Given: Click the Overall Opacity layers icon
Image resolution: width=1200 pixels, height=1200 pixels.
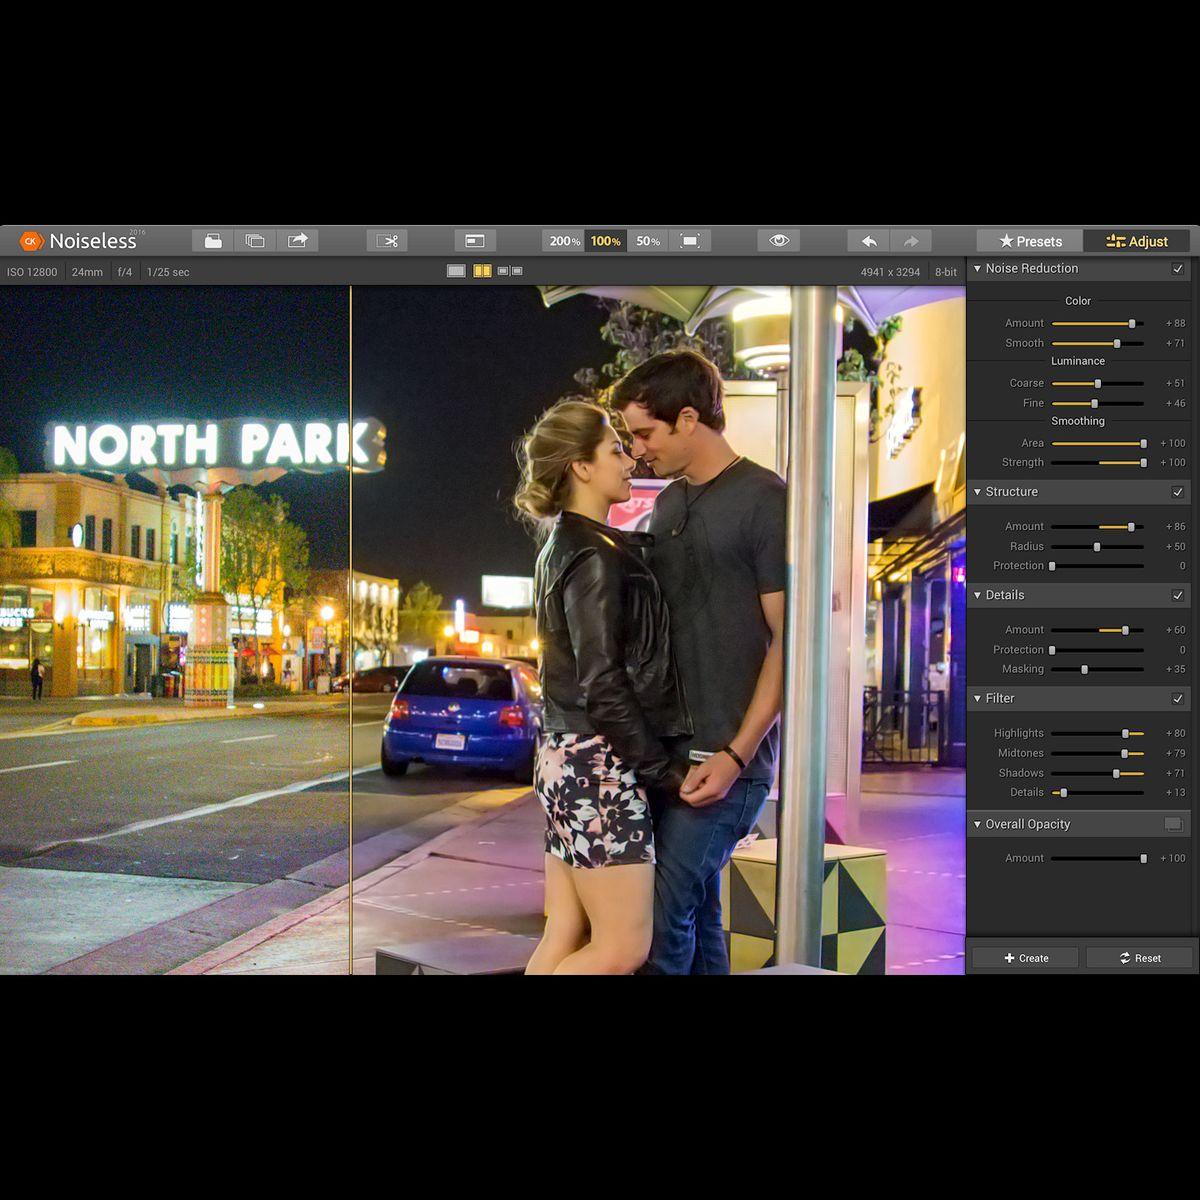Looking at the screenshot, I should click(x=1174, y=824).
